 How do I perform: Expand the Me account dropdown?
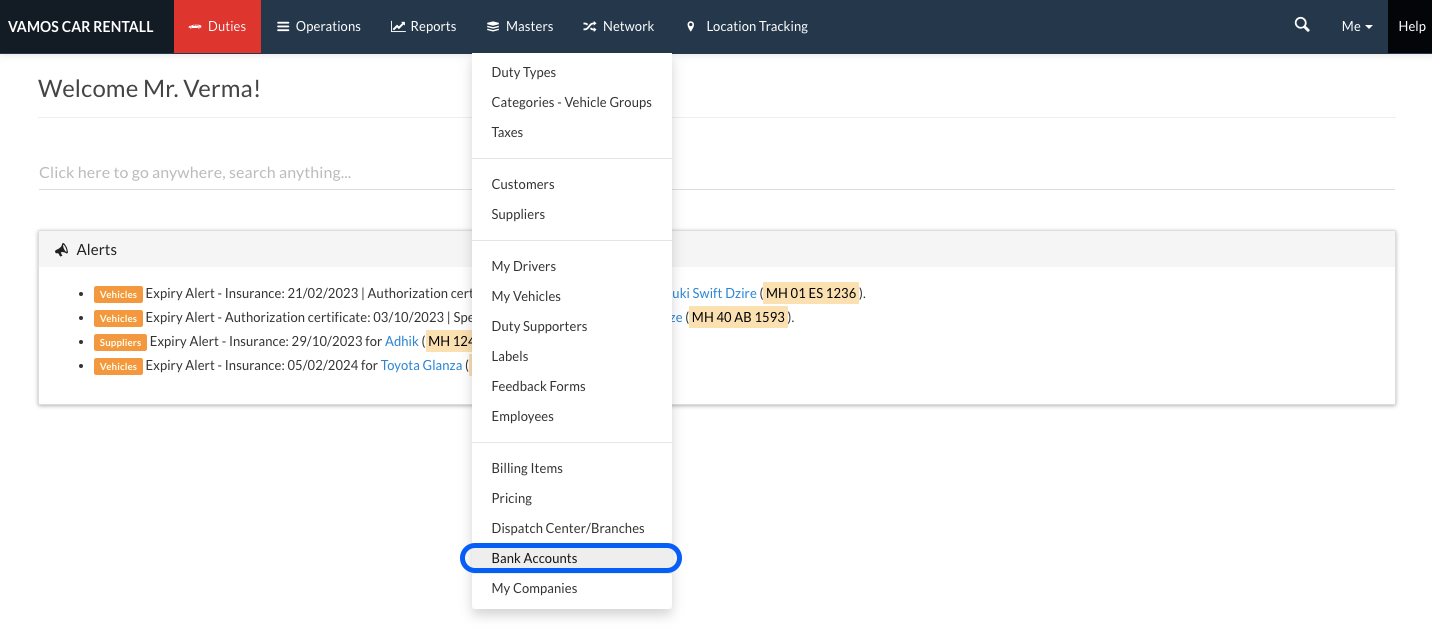pyautogui.click(x=1356, y=27)
